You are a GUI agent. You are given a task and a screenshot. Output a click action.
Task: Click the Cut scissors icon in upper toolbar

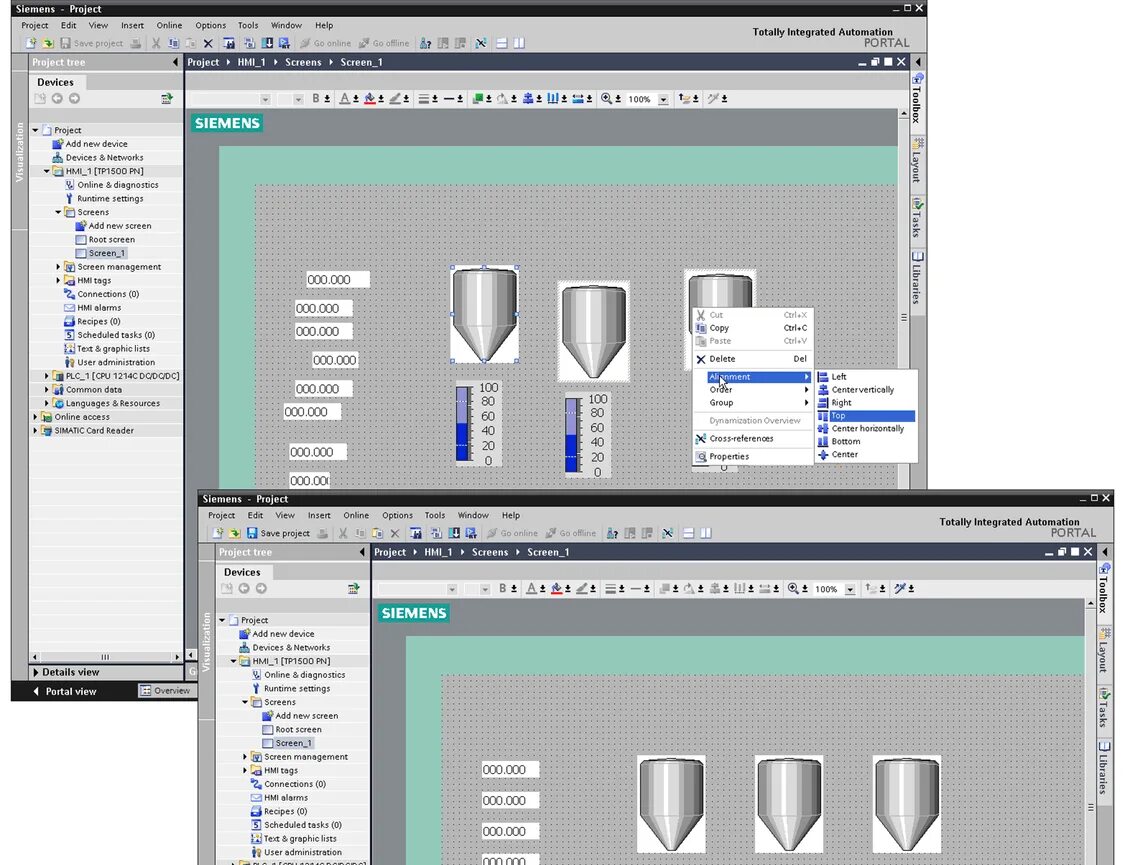pos(156,43)
